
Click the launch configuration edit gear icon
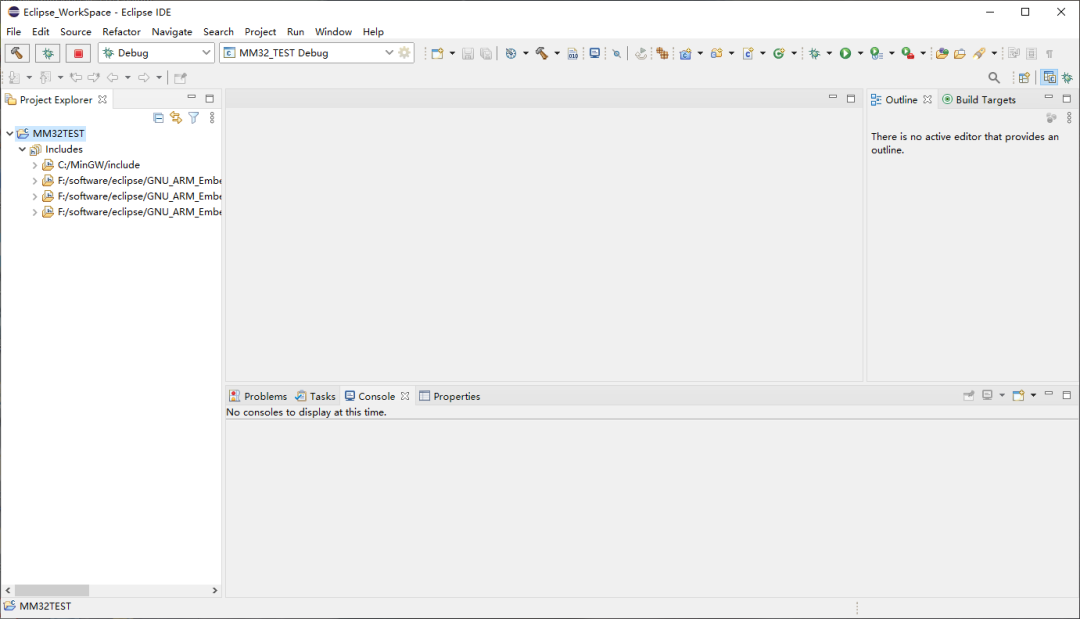pyautogui.click(x=405, y=53)
